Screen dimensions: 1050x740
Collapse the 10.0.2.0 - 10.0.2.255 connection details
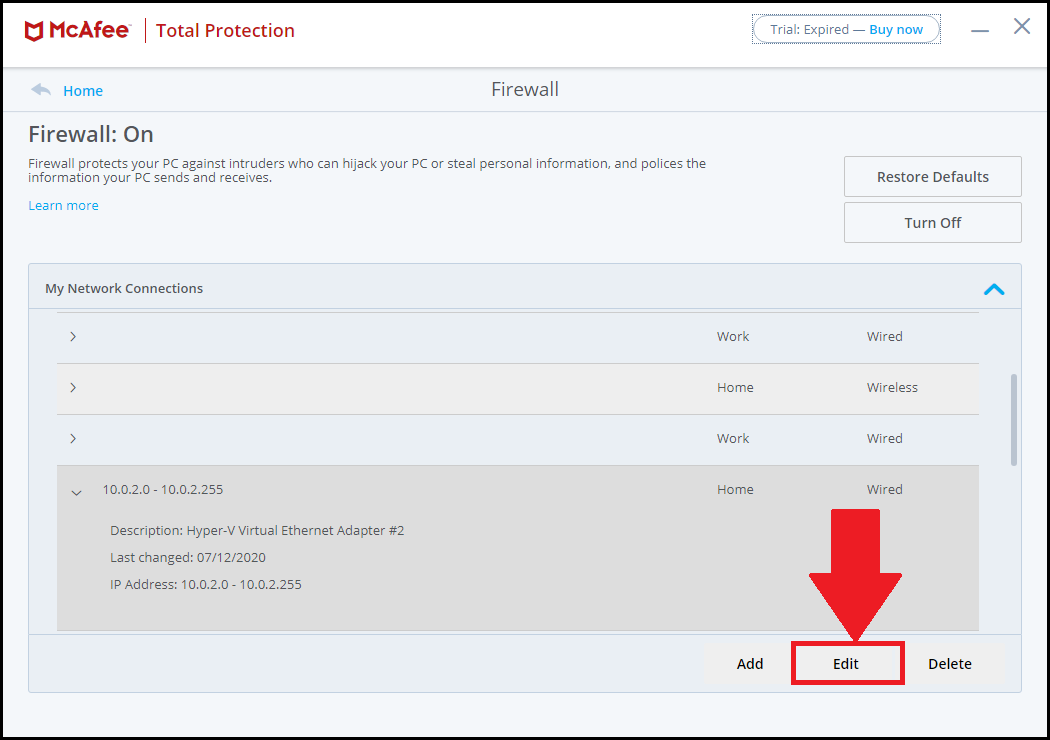pyautogui.click(x=76, y=491)
